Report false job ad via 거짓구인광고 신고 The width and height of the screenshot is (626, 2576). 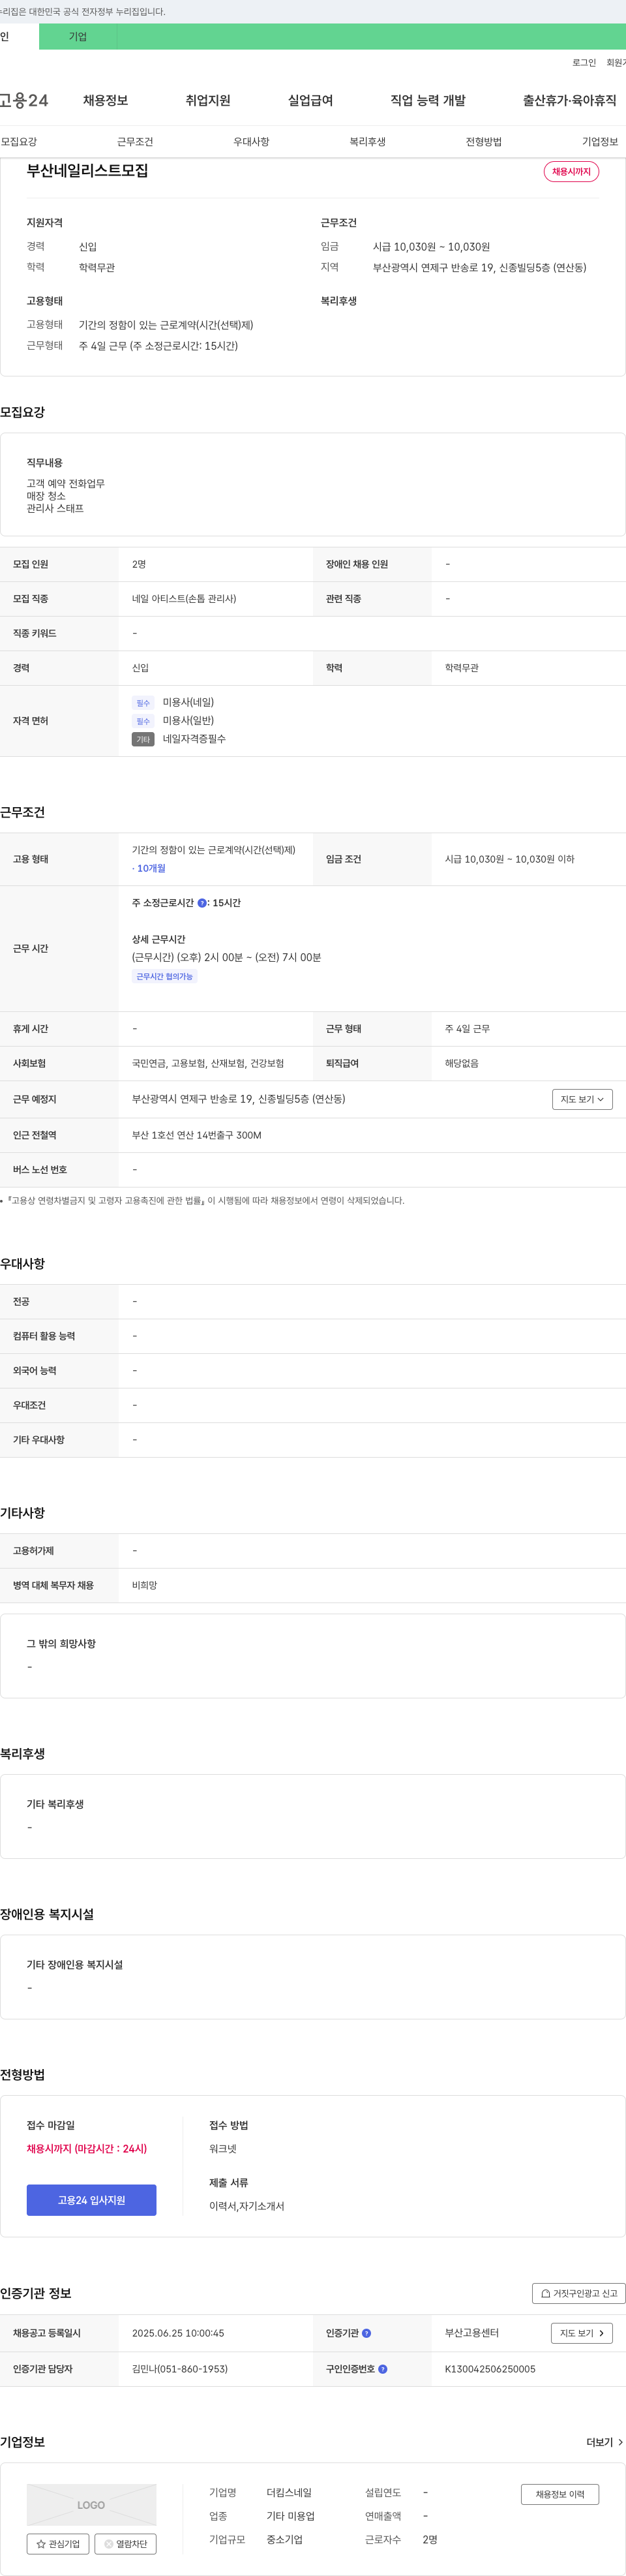pyautogui.click(x=579, y=2293)
